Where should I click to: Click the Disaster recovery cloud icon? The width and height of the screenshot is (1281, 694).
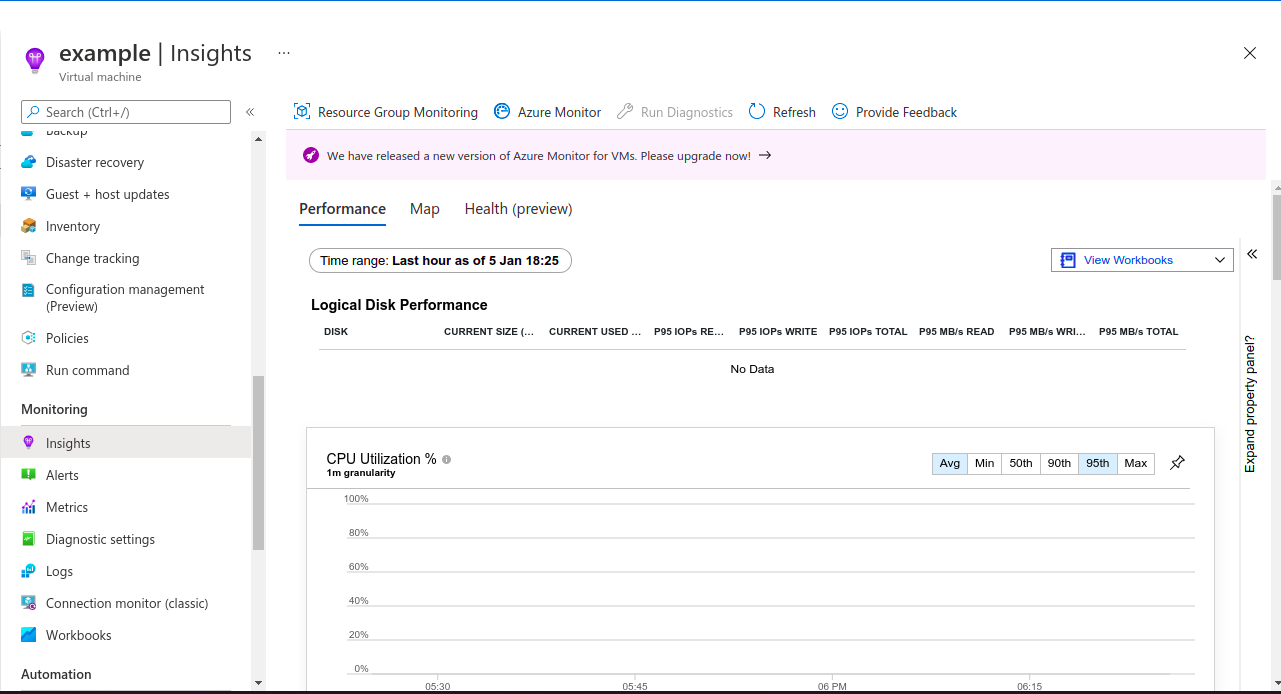[x=28, y=162]
